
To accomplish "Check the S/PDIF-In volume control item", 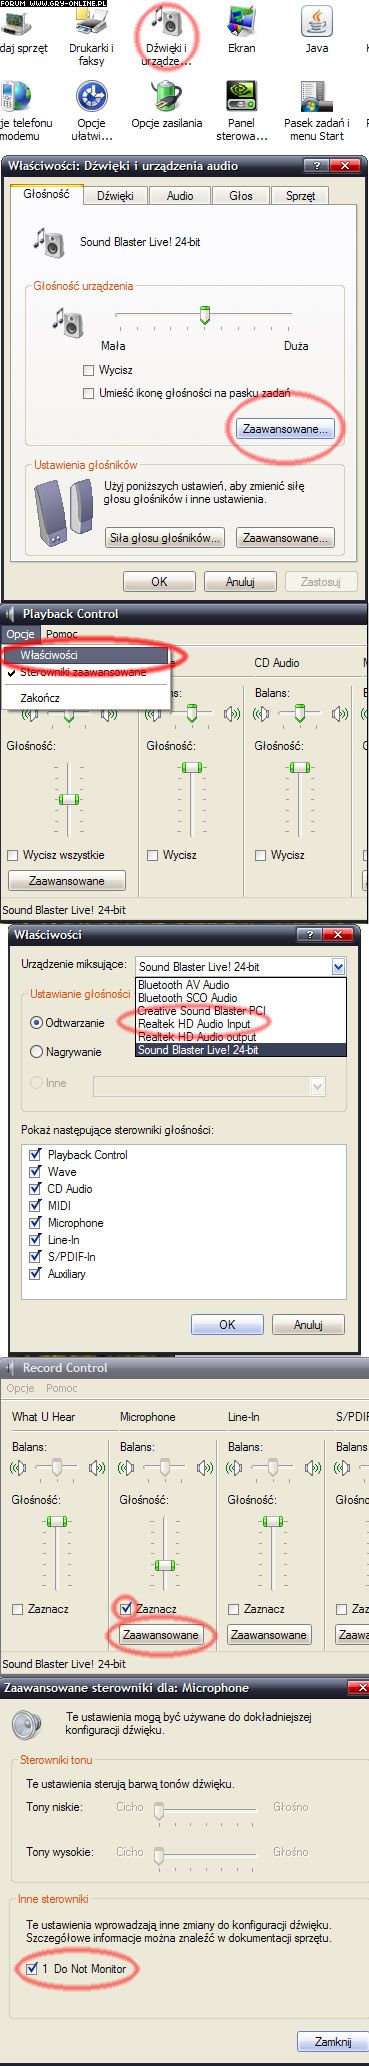I will [36, 1257].
